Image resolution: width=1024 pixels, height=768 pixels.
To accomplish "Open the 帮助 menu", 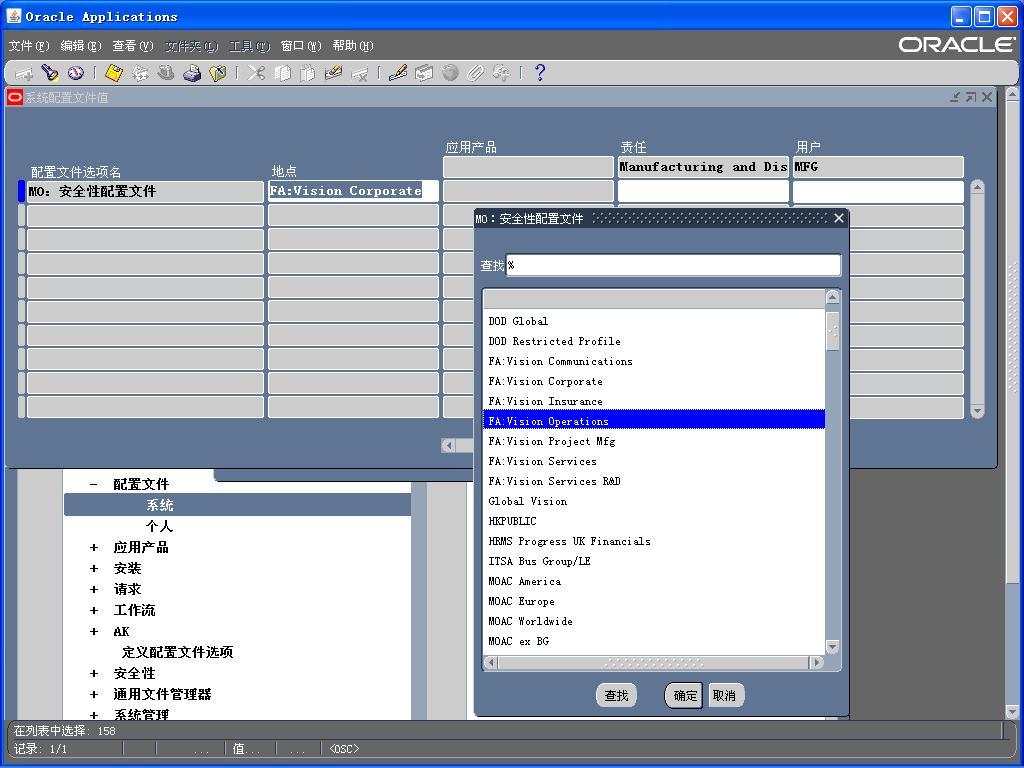I will (x=352, y=46).
